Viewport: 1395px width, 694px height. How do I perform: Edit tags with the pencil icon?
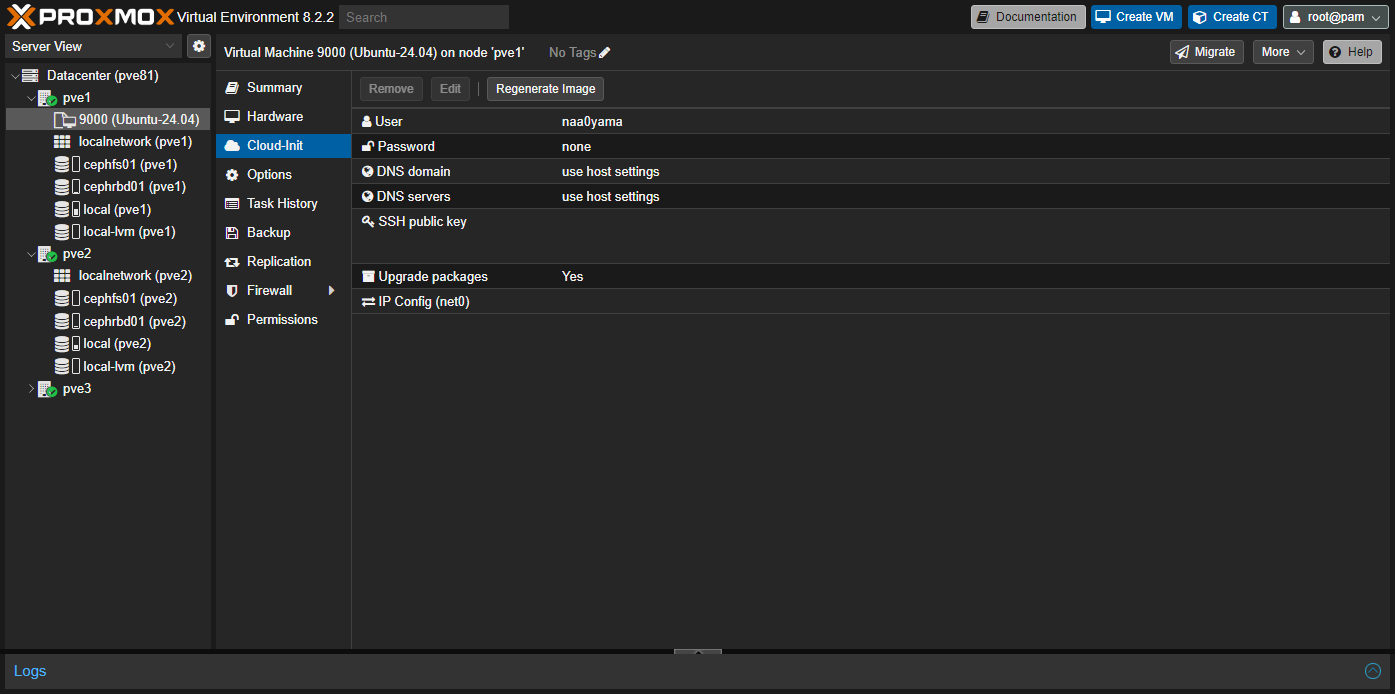(x=605, y=52)
